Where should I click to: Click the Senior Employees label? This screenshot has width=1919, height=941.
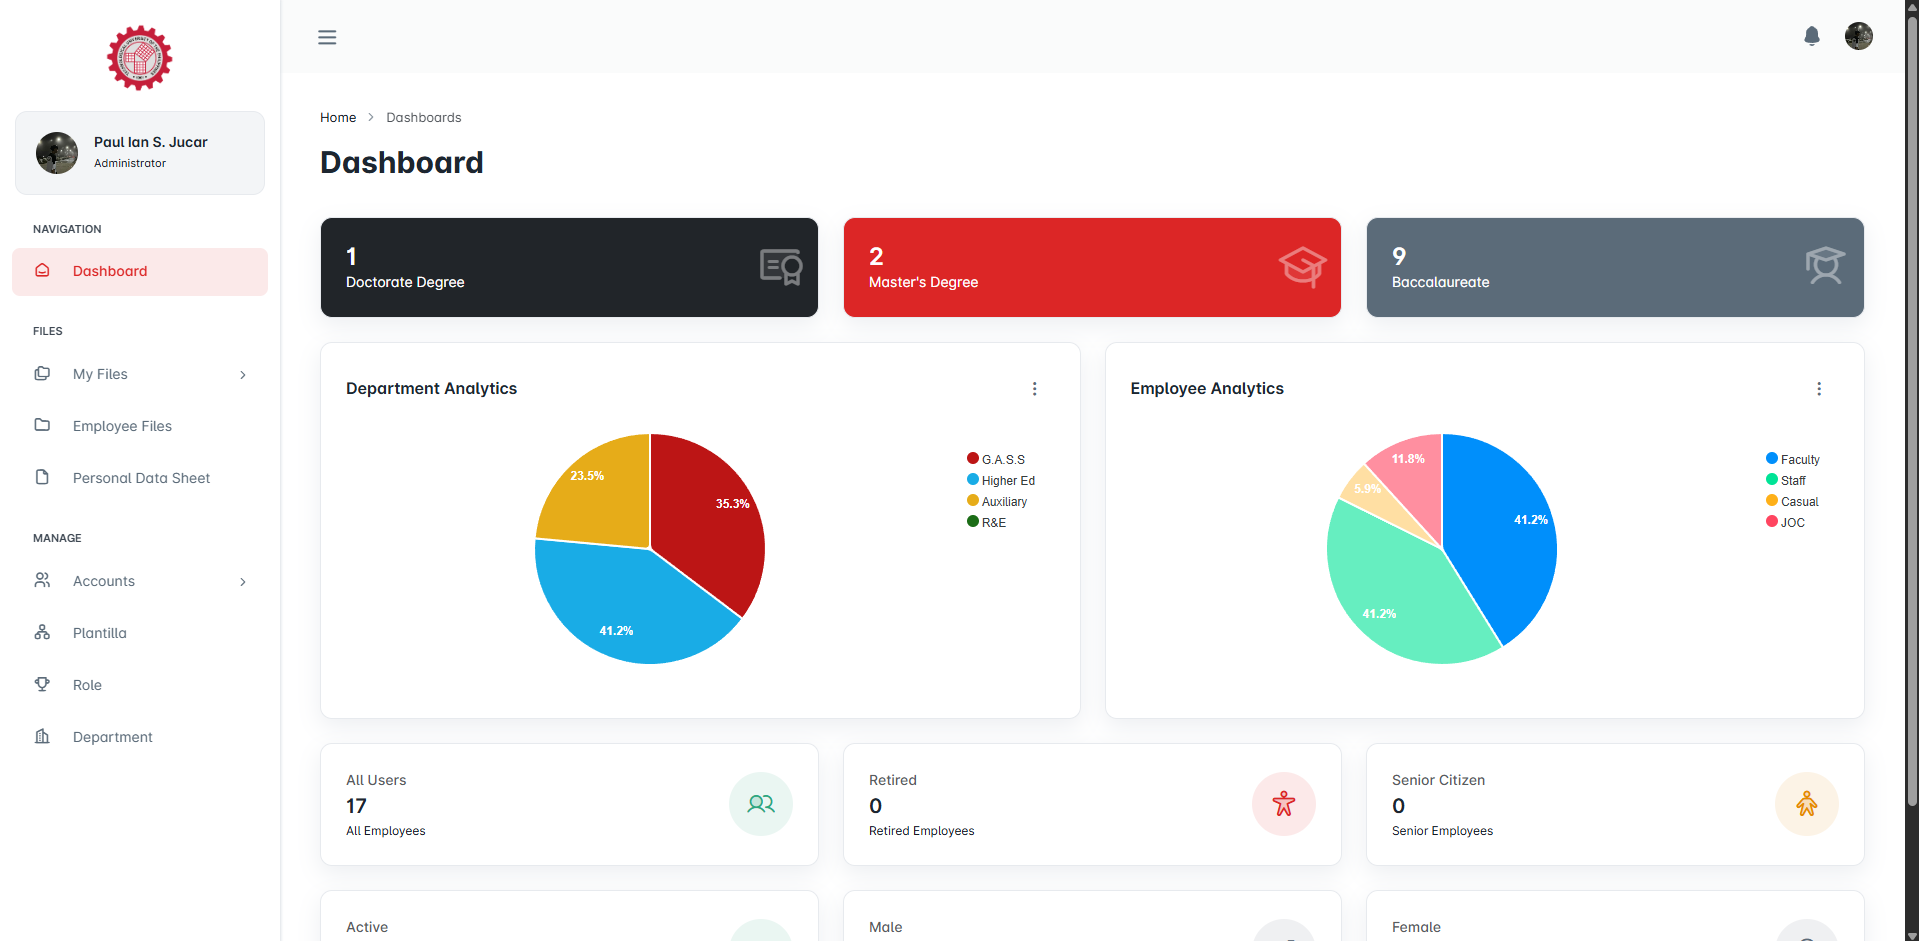(x=1442, y=831)
